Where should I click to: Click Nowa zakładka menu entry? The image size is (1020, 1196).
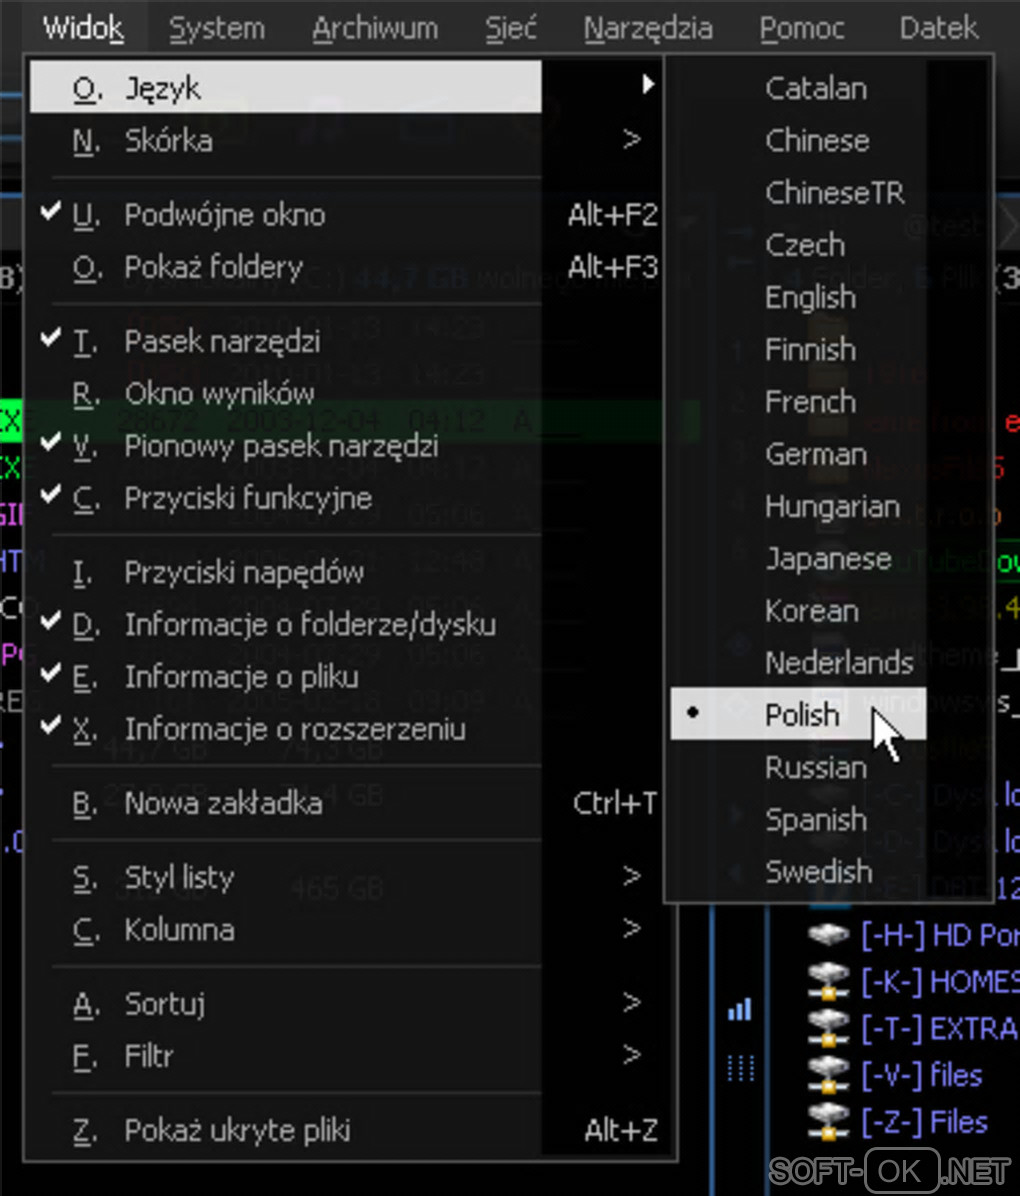223,803
